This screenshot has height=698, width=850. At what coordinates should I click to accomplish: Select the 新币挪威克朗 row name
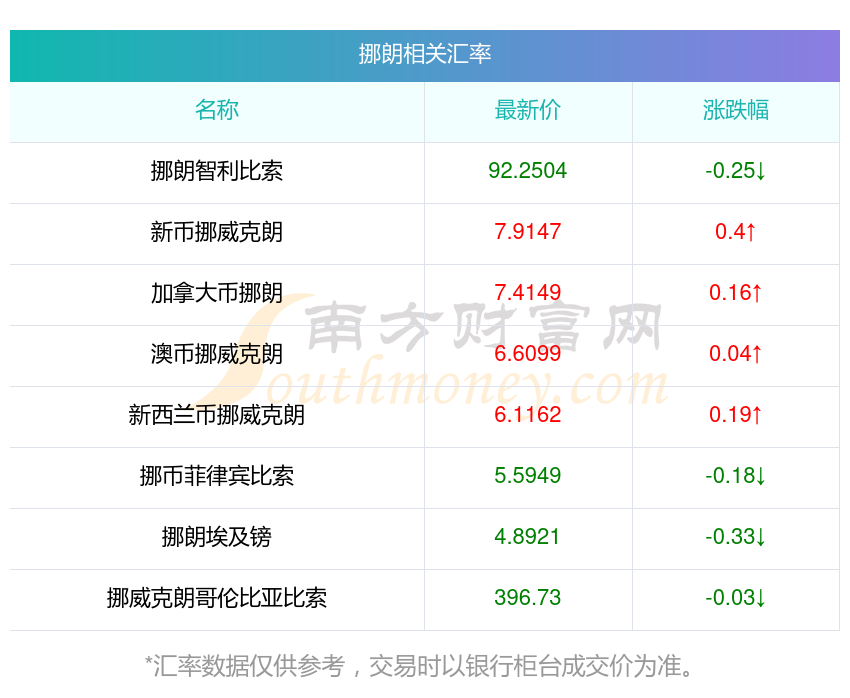(x=217, y=232)
